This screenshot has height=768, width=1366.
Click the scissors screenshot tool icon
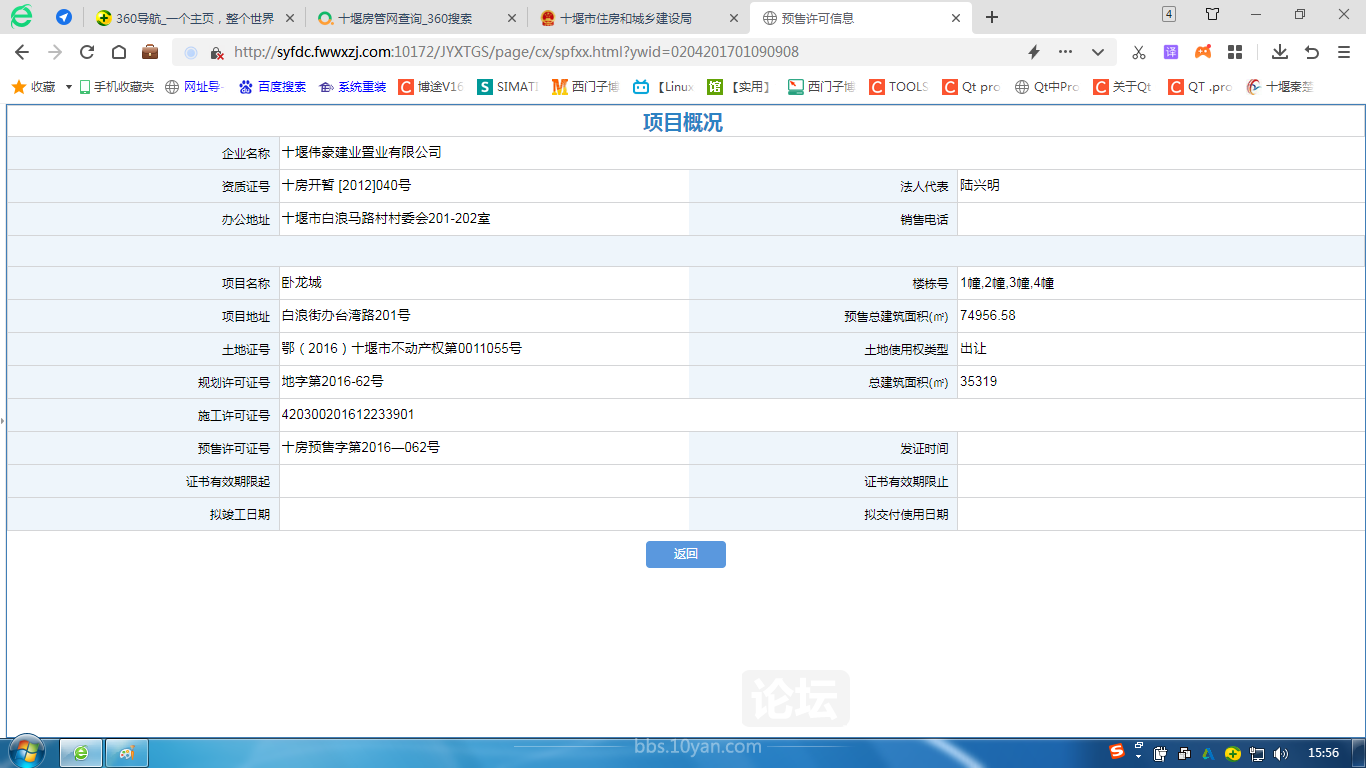[x=1138, y=52]
